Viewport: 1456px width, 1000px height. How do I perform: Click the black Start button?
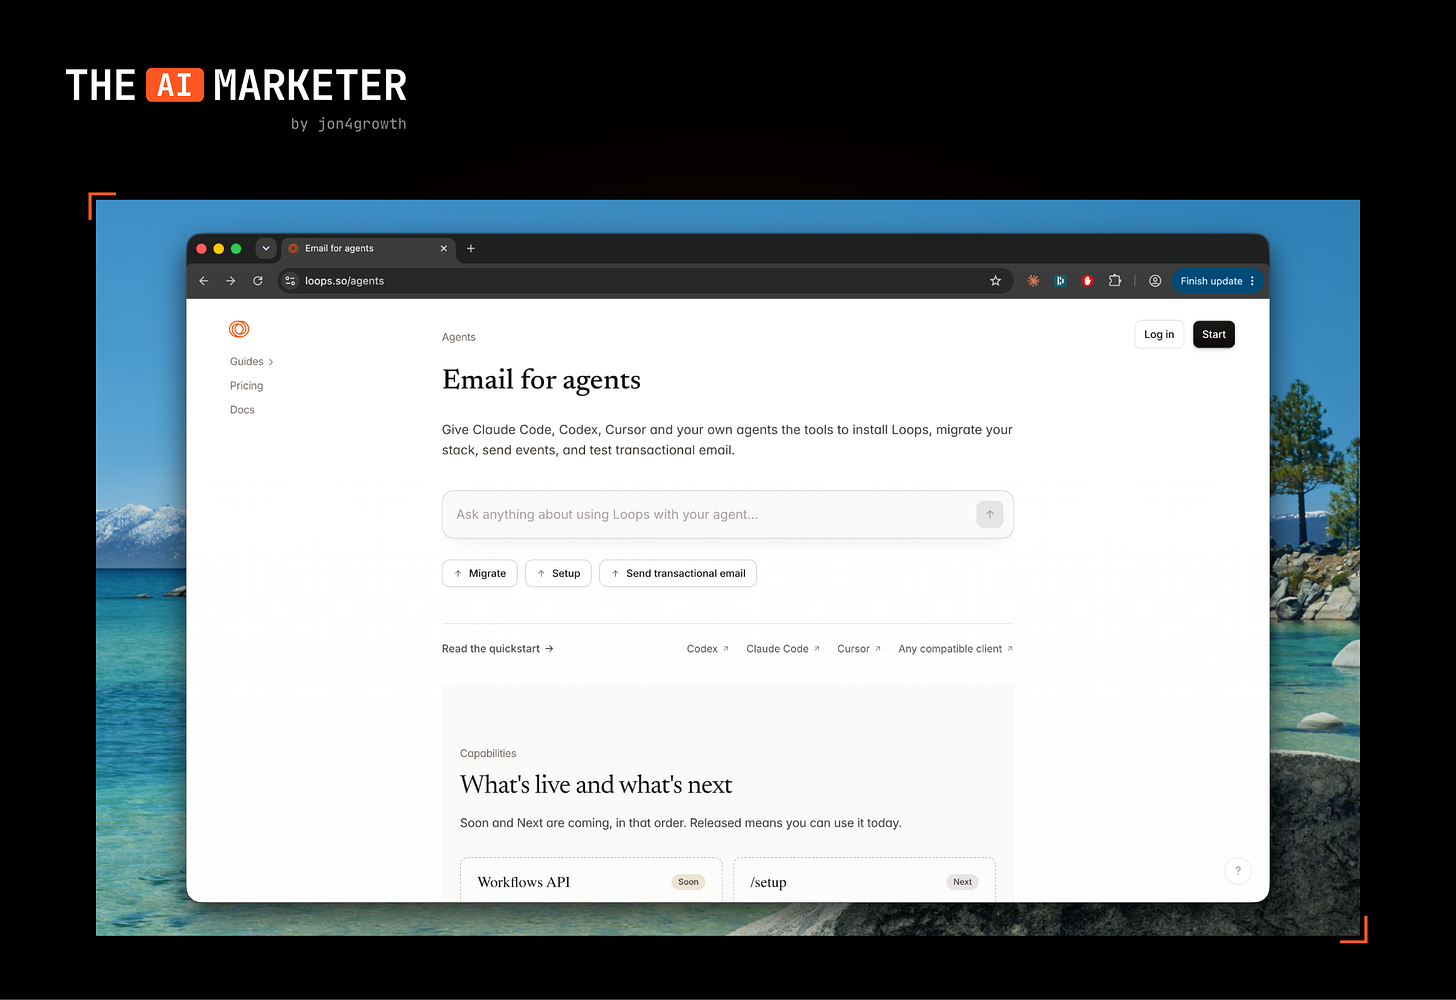(x=1214, y=334)
